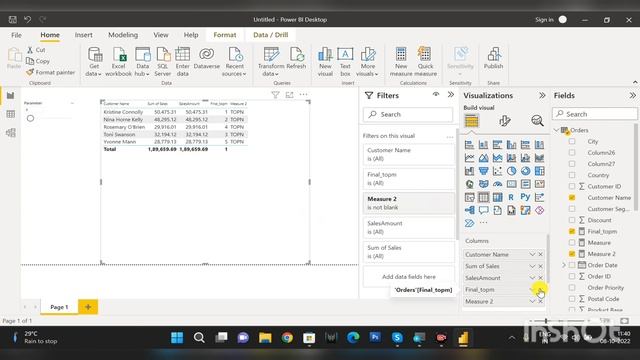This screenshot has width=640, height=360.
Task: Check the Postal Code field checkbox
Action: coord(572,299)
